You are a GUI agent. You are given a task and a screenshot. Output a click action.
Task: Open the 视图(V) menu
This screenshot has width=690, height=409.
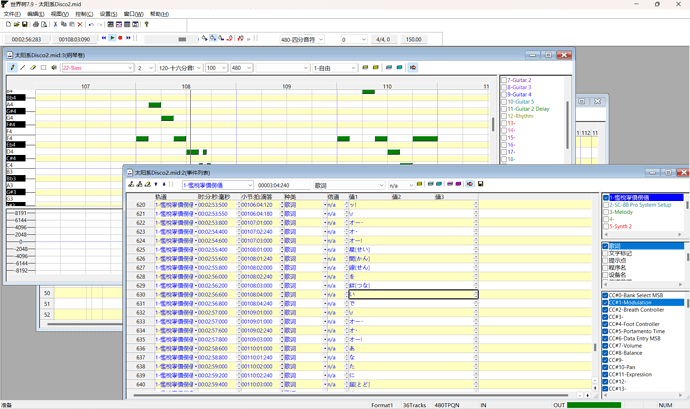pos(59,14)
